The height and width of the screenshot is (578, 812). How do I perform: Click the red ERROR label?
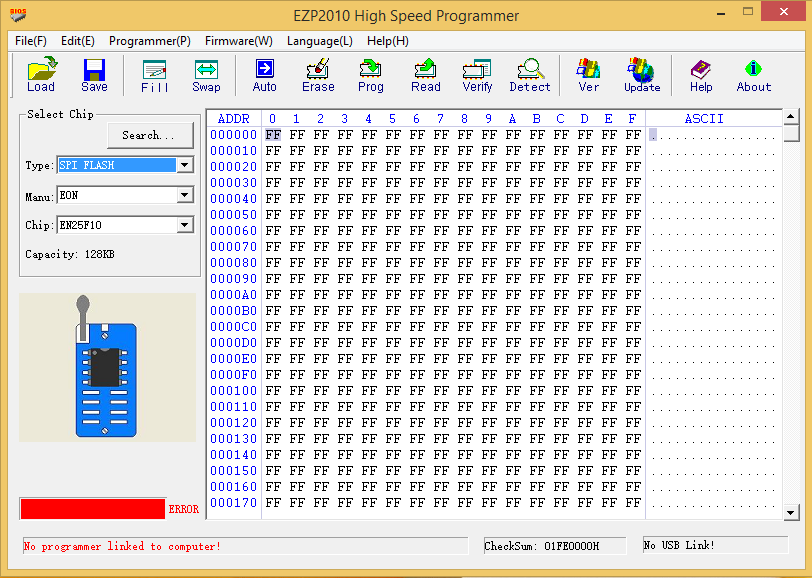183,509
